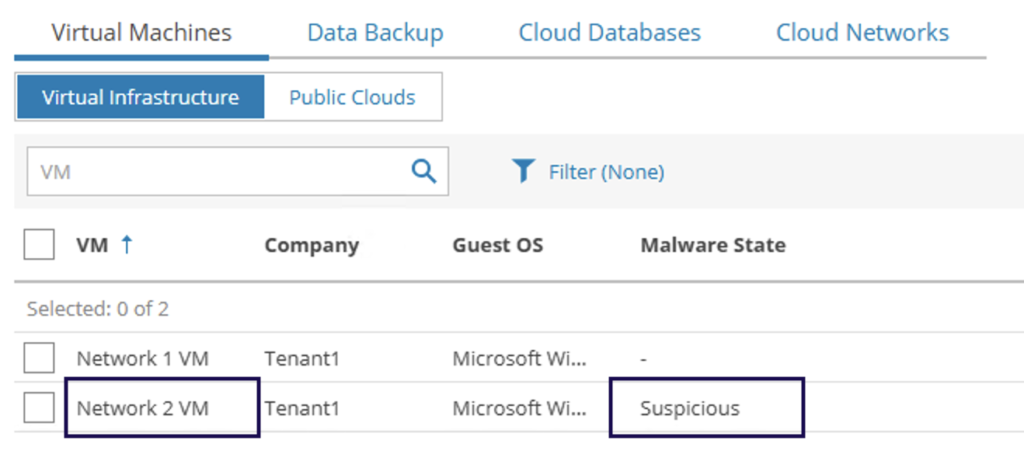The image size is (1024, 451).
Task: Switch to the Cloud Databases tab
Action: point(609,32)
